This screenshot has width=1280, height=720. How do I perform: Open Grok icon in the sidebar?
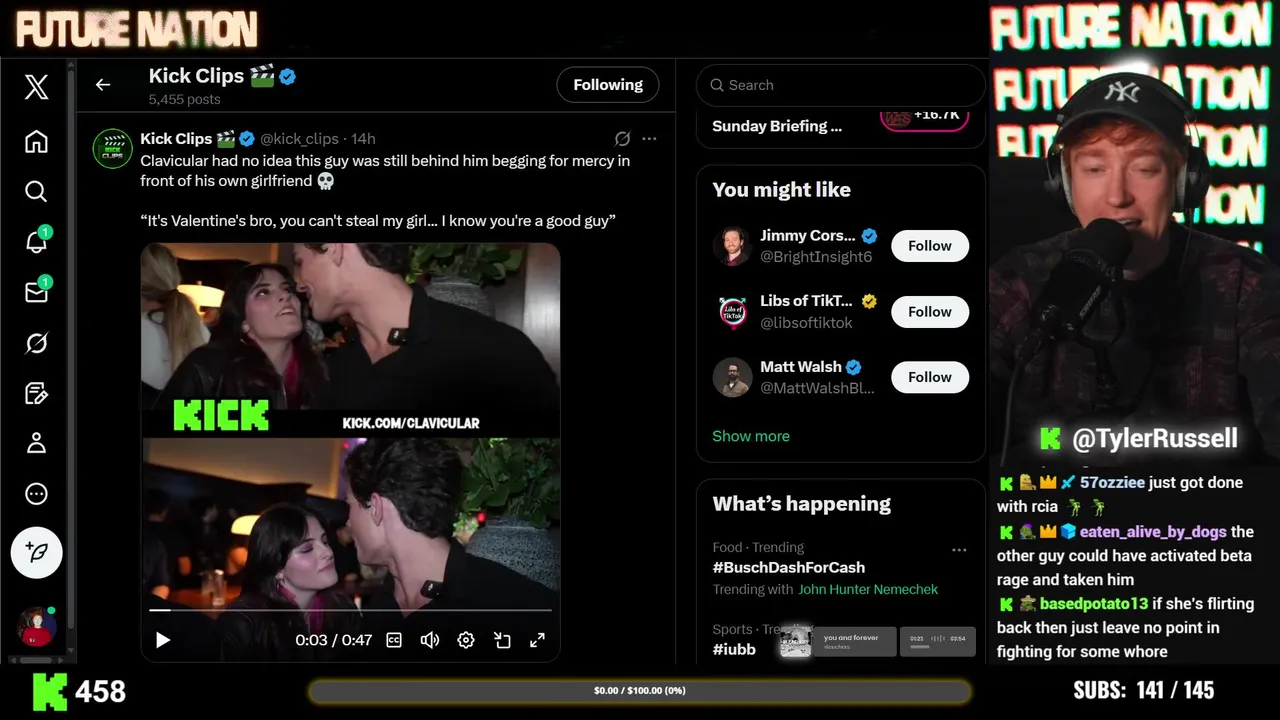pyautogui.click(x=36, y=343)
